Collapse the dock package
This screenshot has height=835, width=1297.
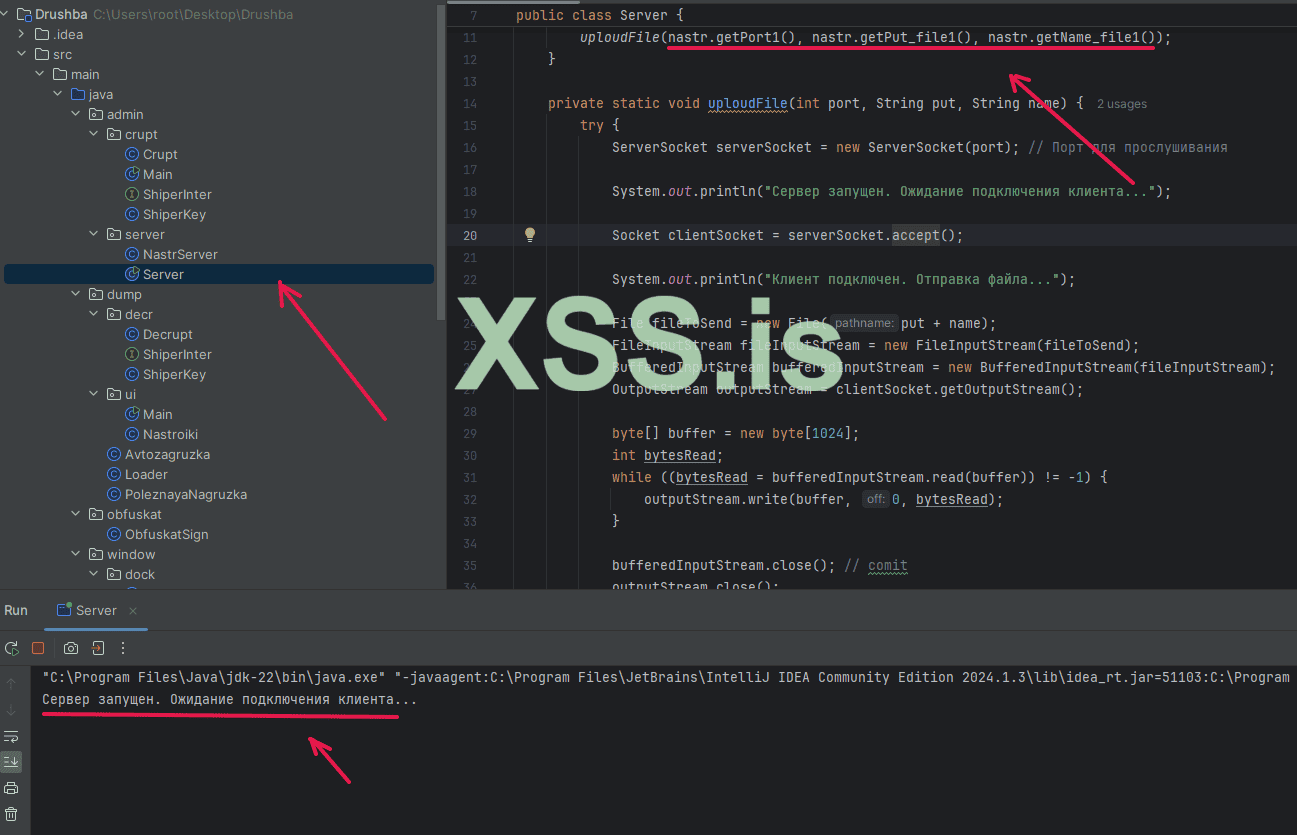[95, 574]
